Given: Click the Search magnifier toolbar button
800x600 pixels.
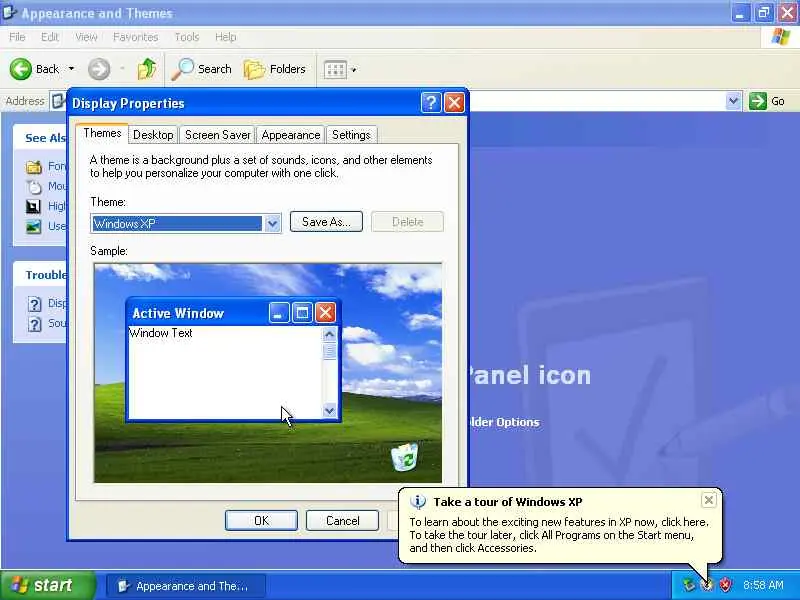Looking at the screenshot, I should 201,69.
